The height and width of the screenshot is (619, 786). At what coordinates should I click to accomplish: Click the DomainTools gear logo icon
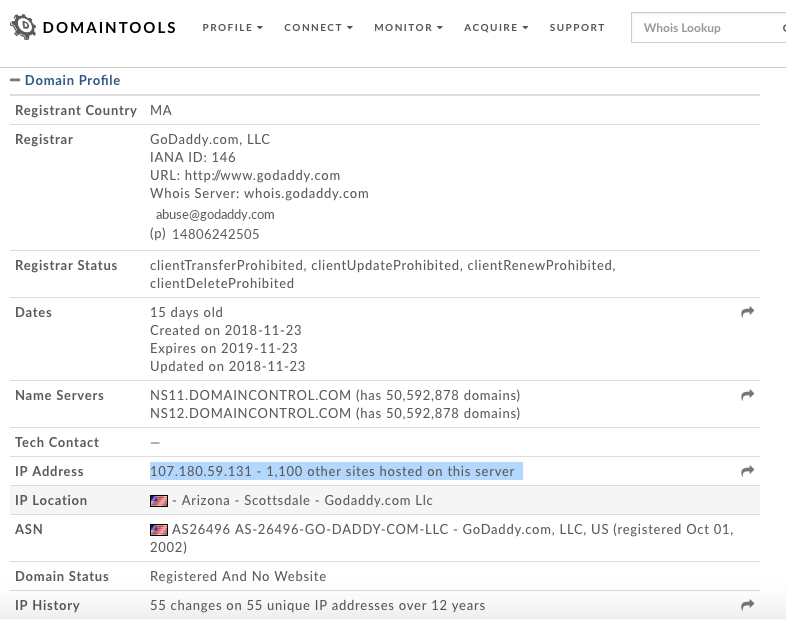(x=22, y=28)
